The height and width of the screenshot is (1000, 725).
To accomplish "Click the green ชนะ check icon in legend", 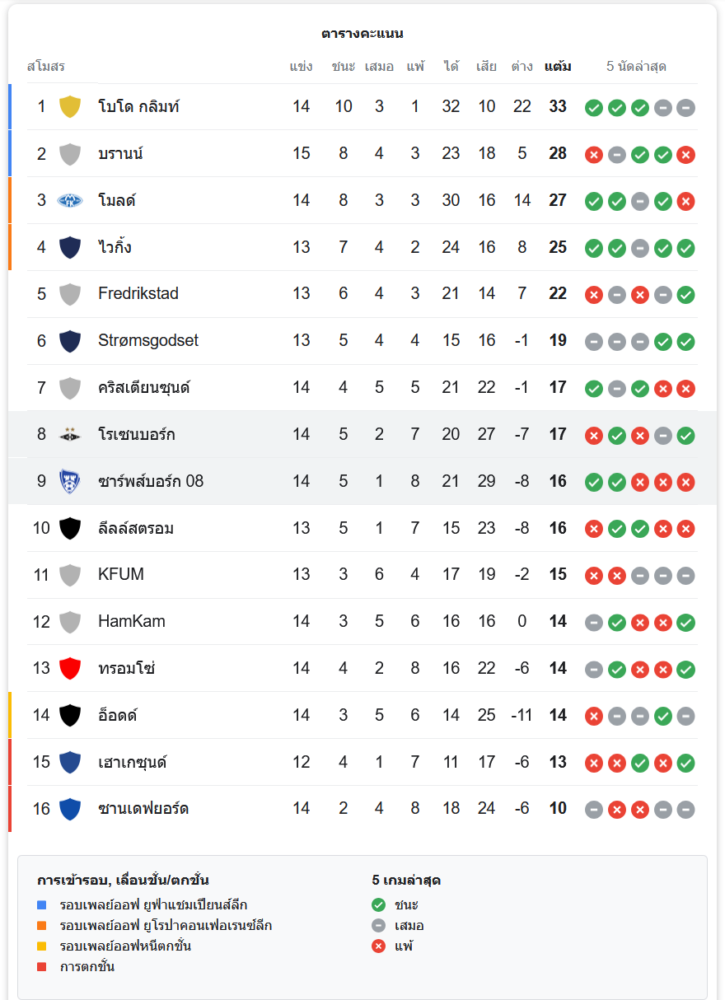I will [378, 905].
